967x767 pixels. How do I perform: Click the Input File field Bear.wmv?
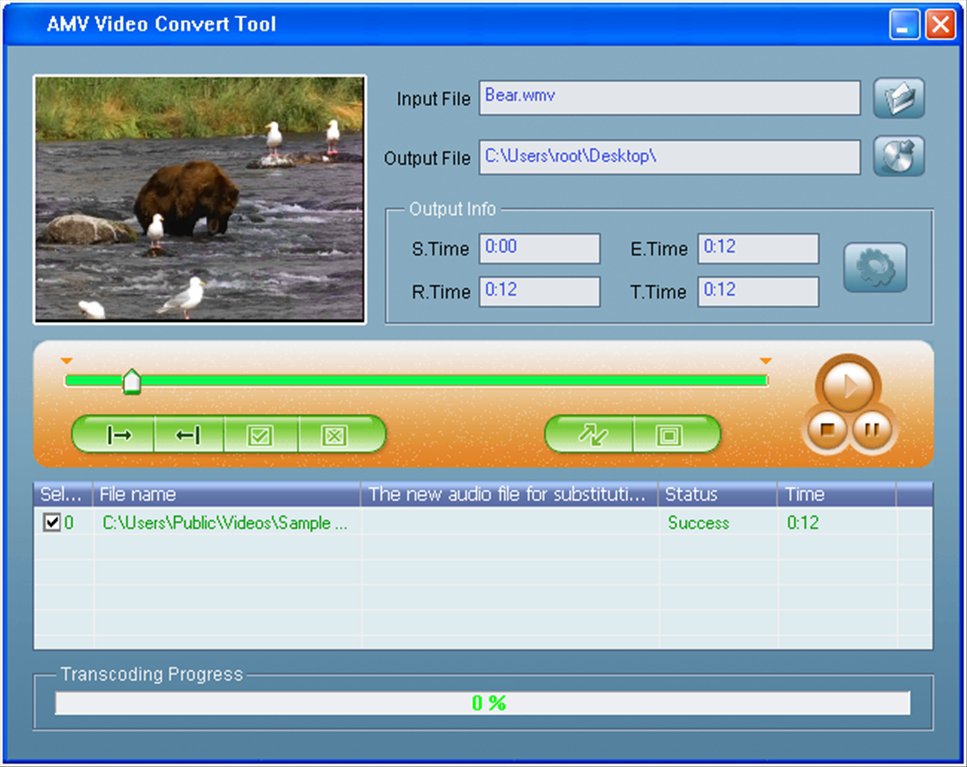670,97
